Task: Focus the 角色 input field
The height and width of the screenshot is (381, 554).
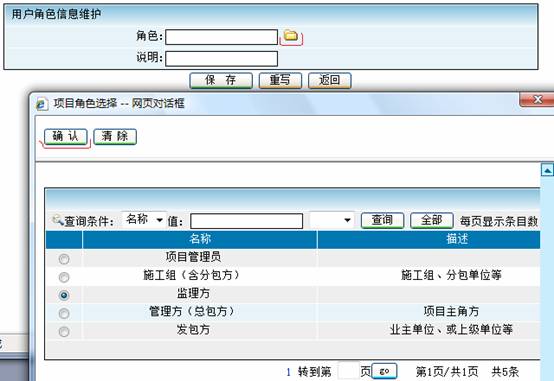Action: pos(222,37)
